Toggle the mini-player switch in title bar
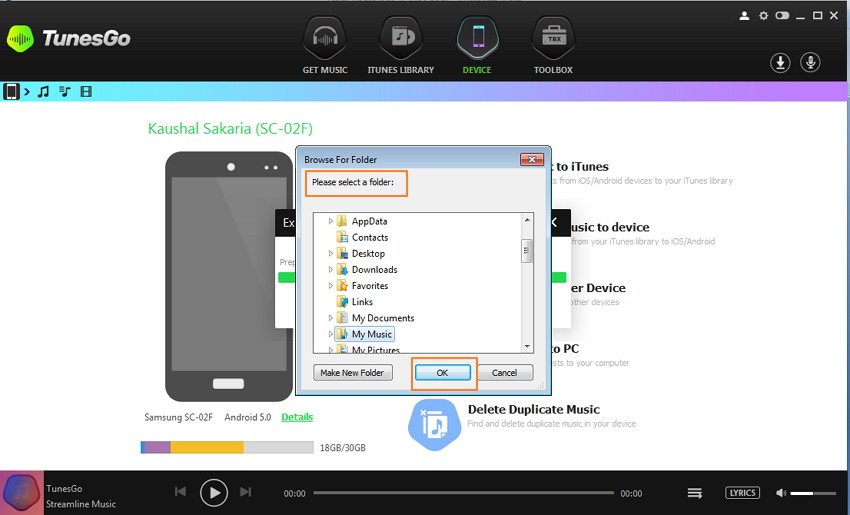Image resolution: width=850 pixels, height=515 pixels. point(782,16)
